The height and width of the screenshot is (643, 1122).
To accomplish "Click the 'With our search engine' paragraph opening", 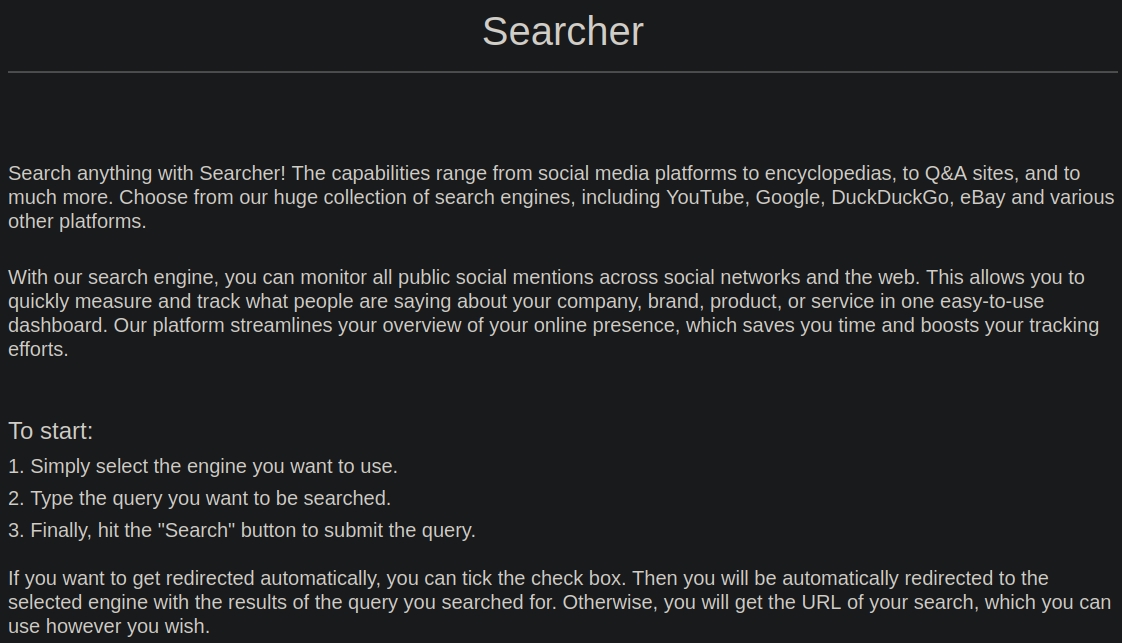I will (112, 278).
